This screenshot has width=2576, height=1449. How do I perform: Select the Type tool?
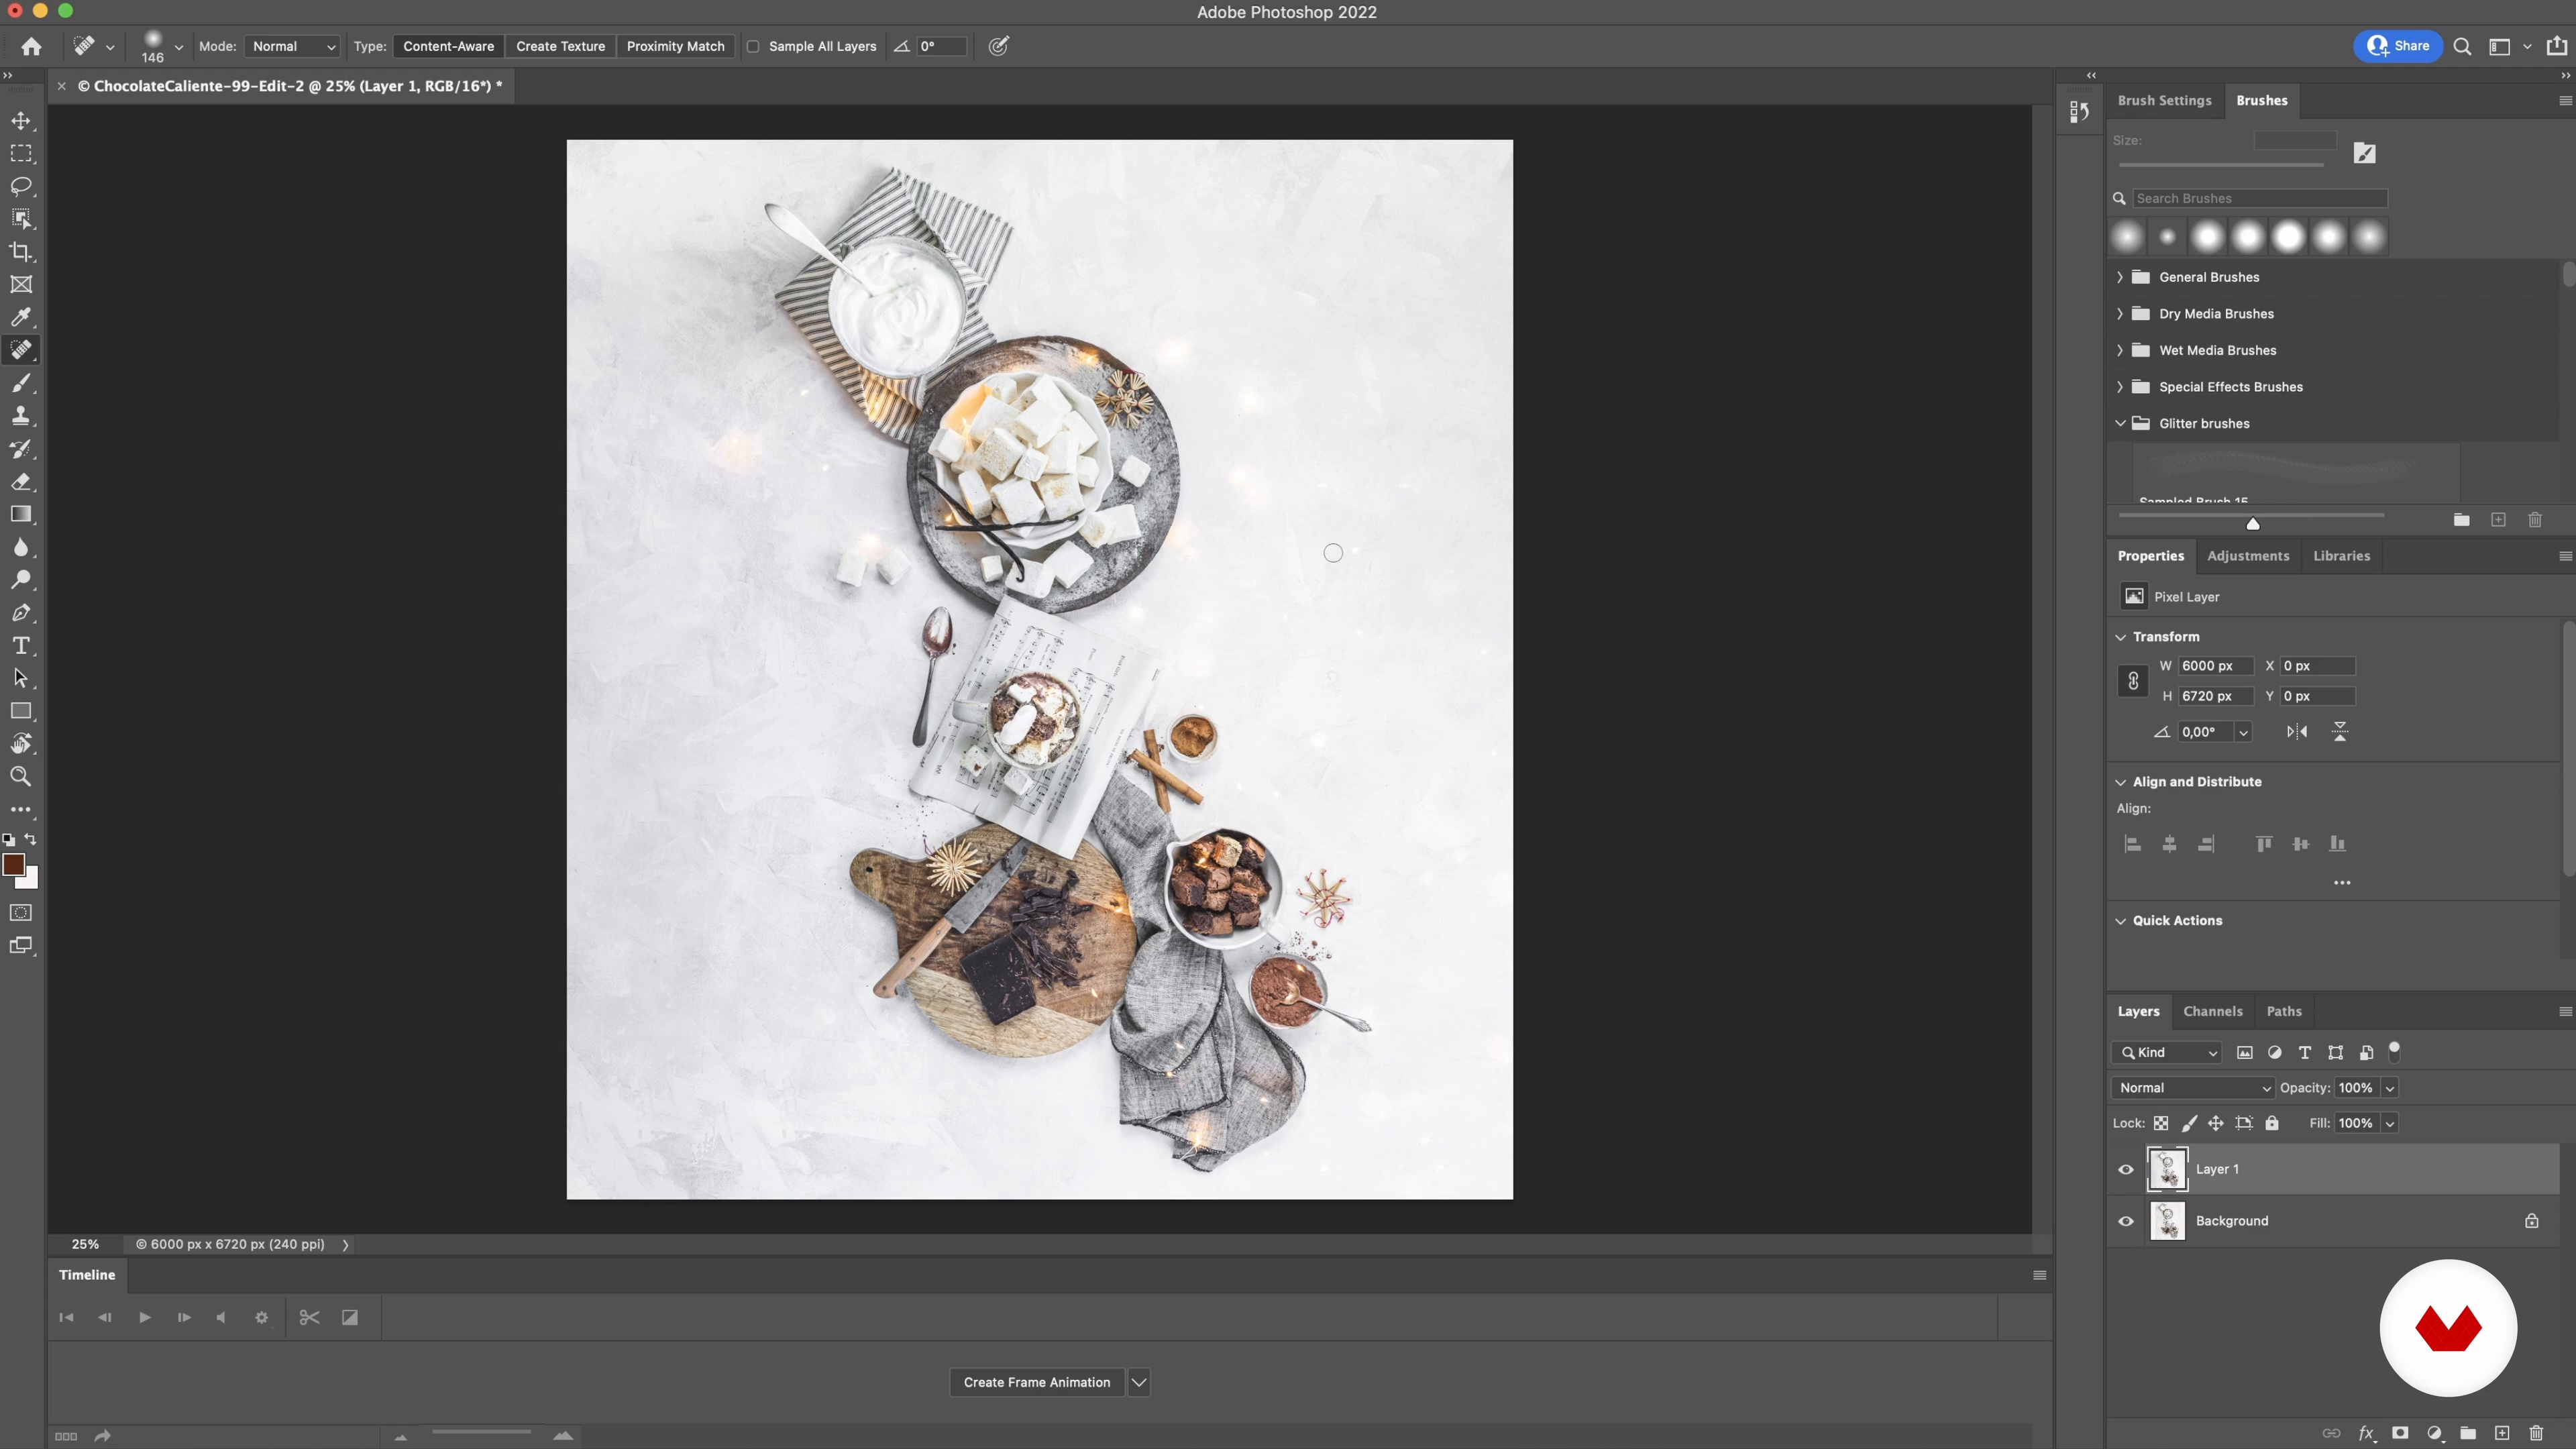(x=21, y=646)
